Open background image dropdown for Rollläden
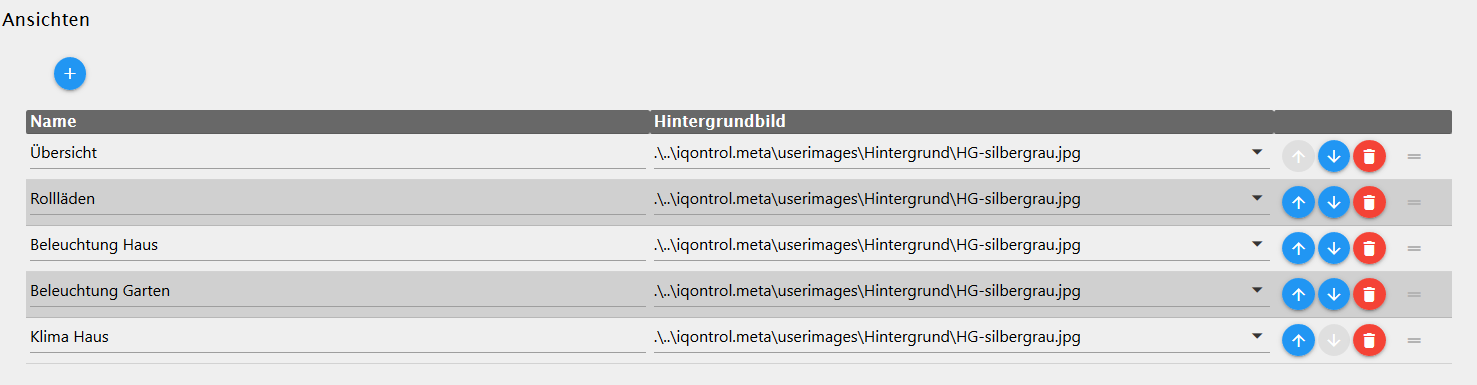This screenshot has width=1477, height=385. click(961, 199)
